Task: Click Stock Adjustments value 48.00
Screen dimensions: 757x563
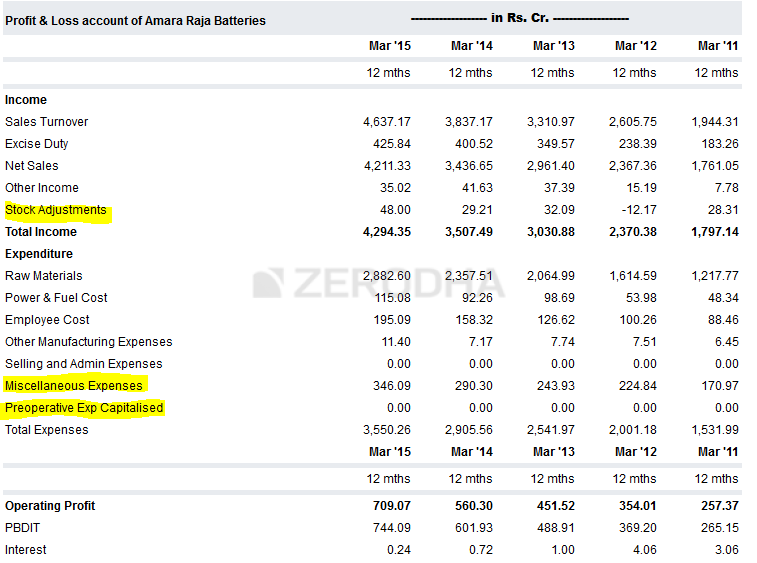Action: [x=395, y=210]
